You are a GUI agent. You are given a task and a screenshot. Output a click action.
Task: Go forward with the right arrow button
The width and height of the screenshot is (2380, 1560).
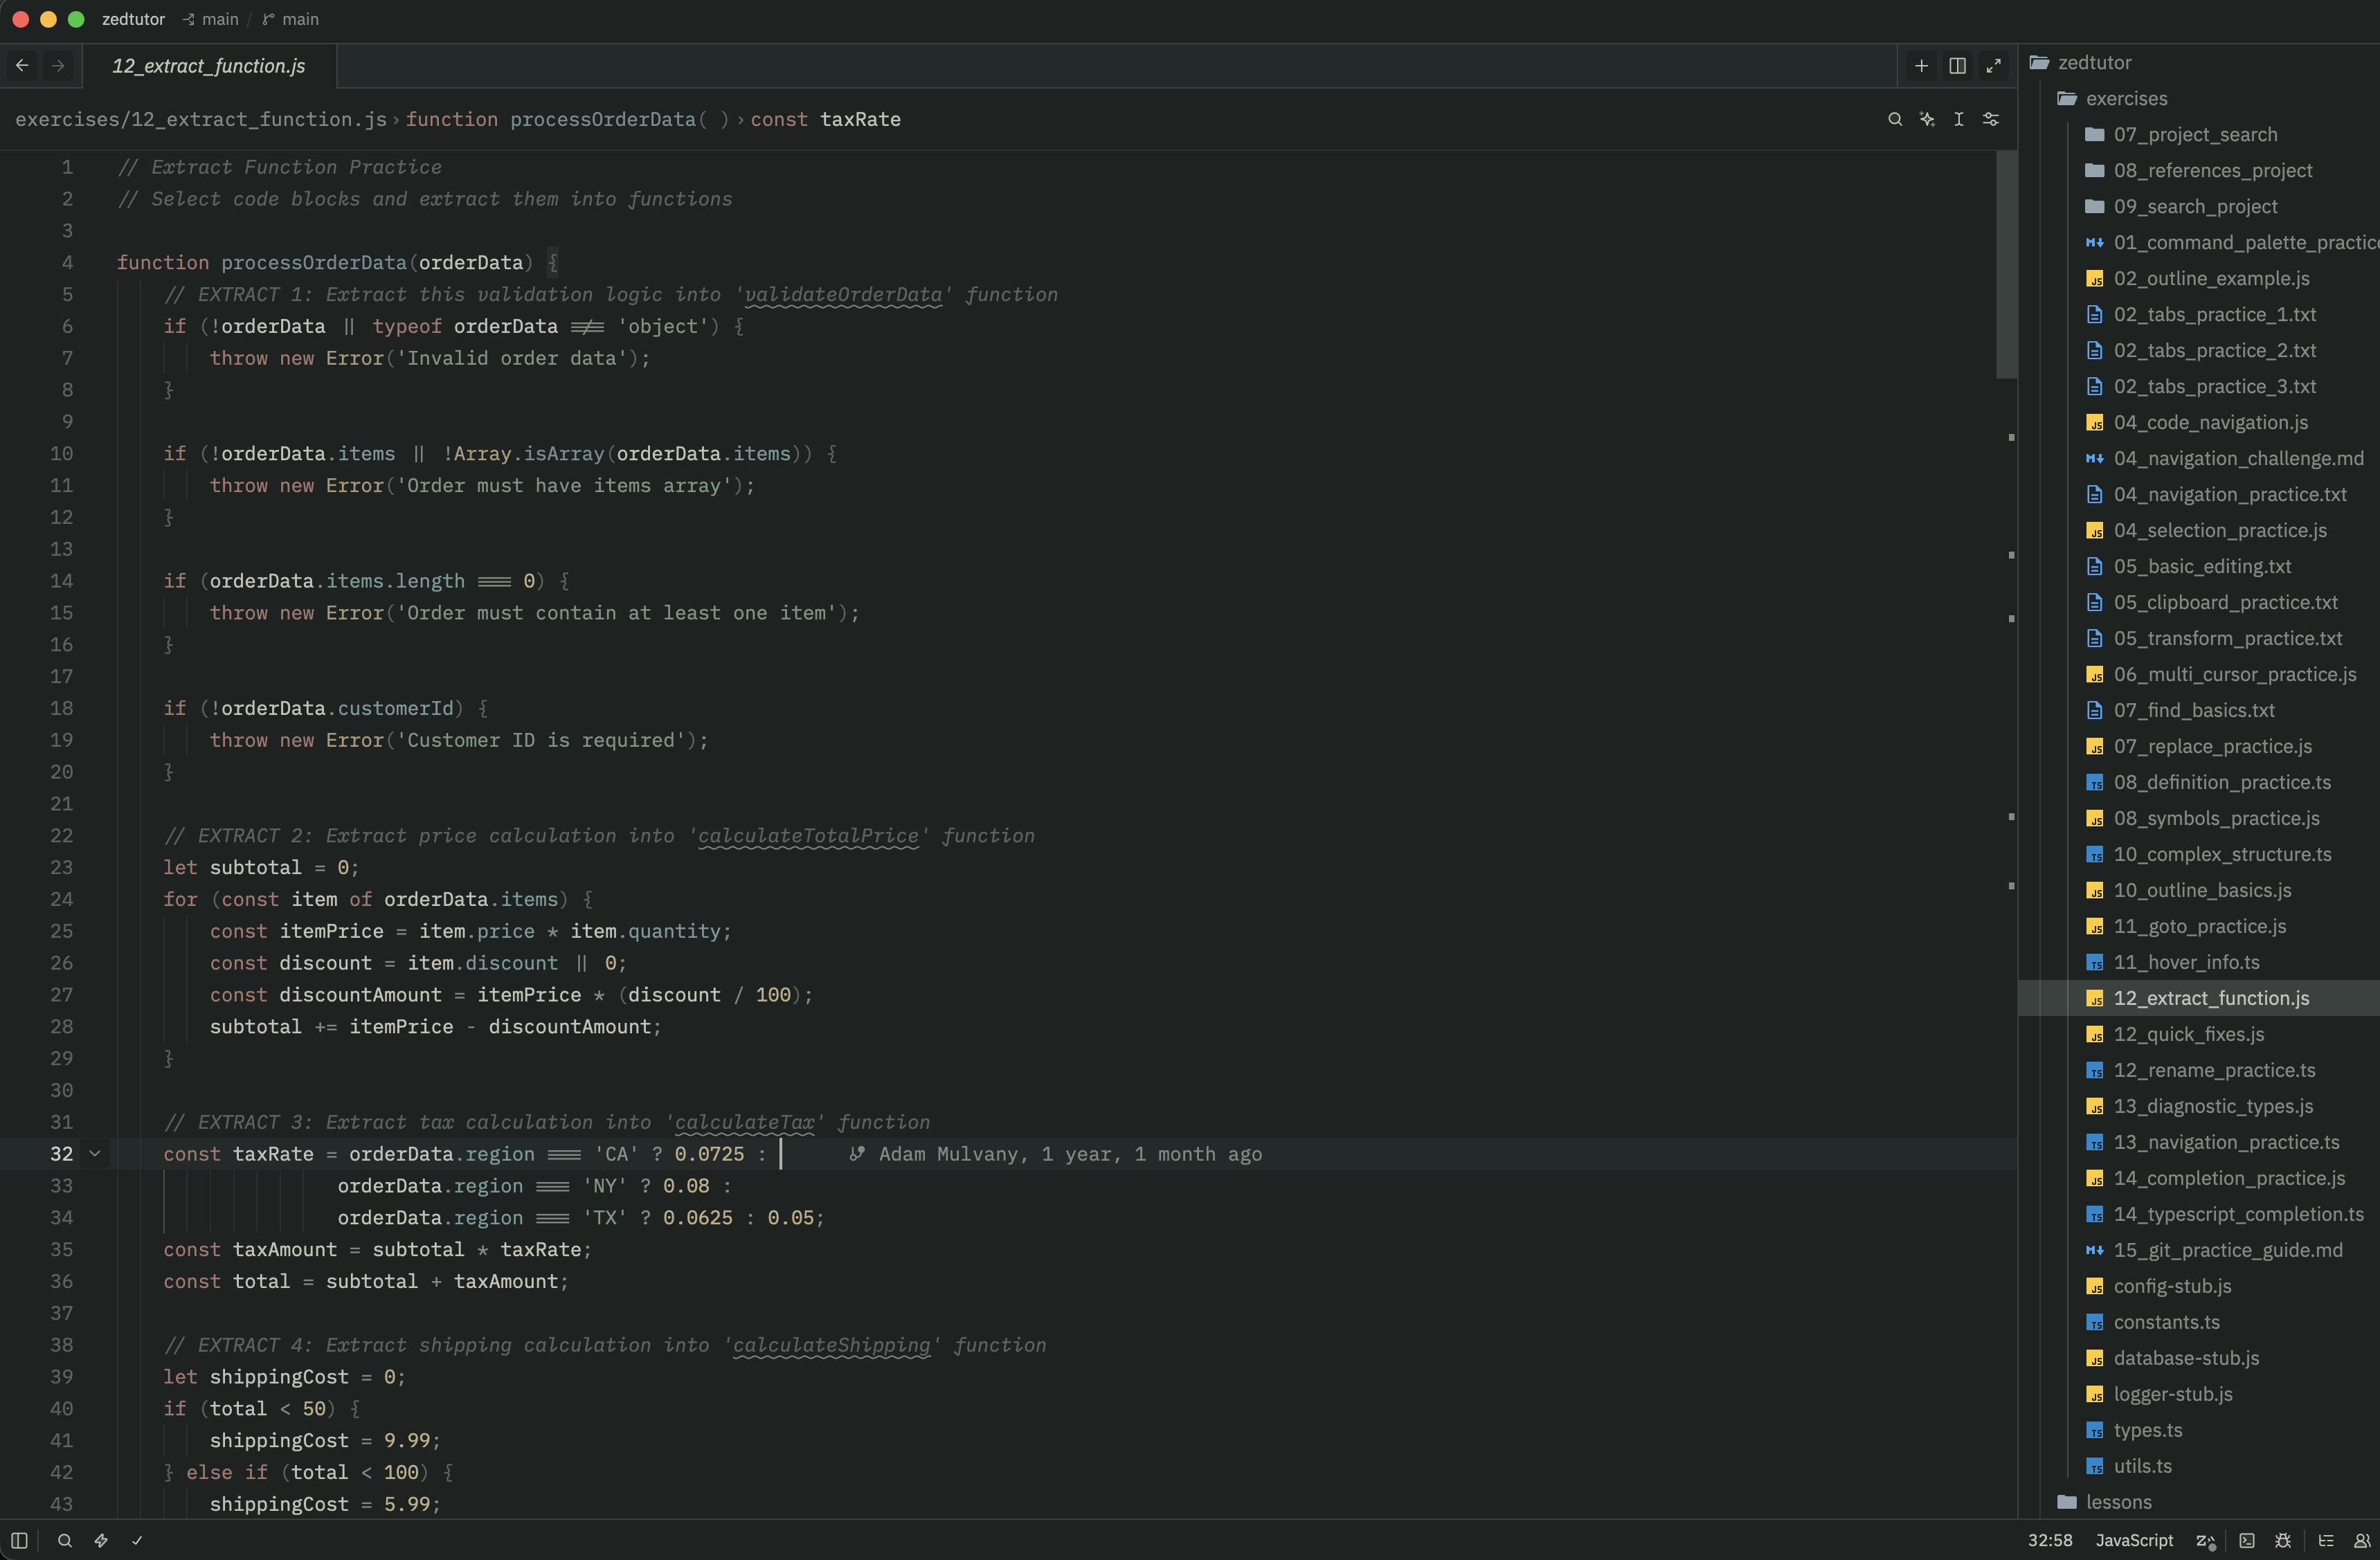point(58,66)
